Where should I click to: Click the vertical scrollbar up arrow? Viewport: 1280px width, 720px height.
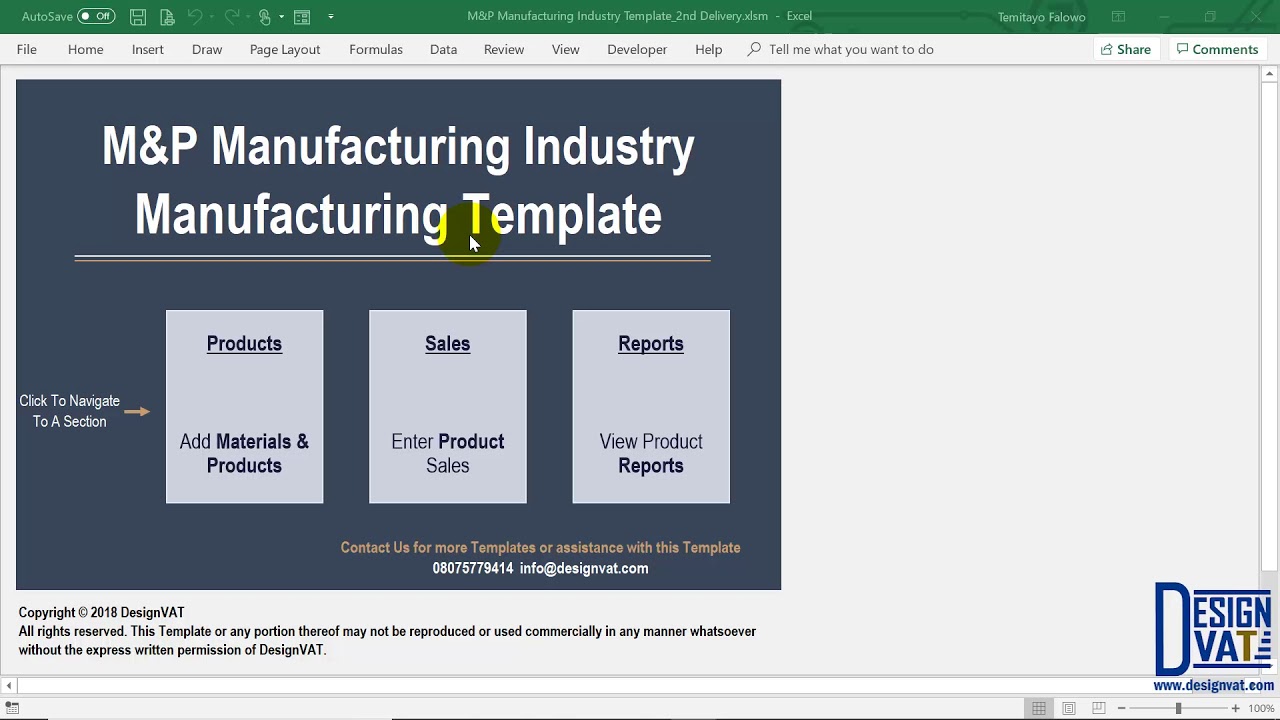[x=1271, y=74]
